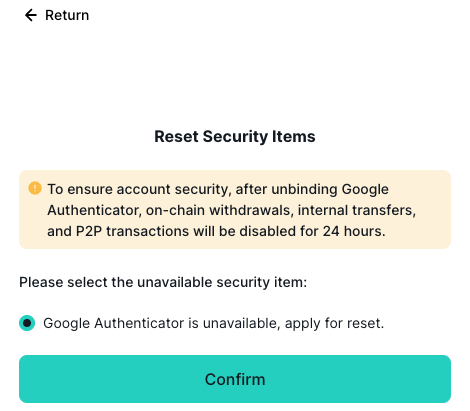This screenshot has height=411, width=470.
Task: Click the teal Confirm button
Action: [x=235, y=379]
